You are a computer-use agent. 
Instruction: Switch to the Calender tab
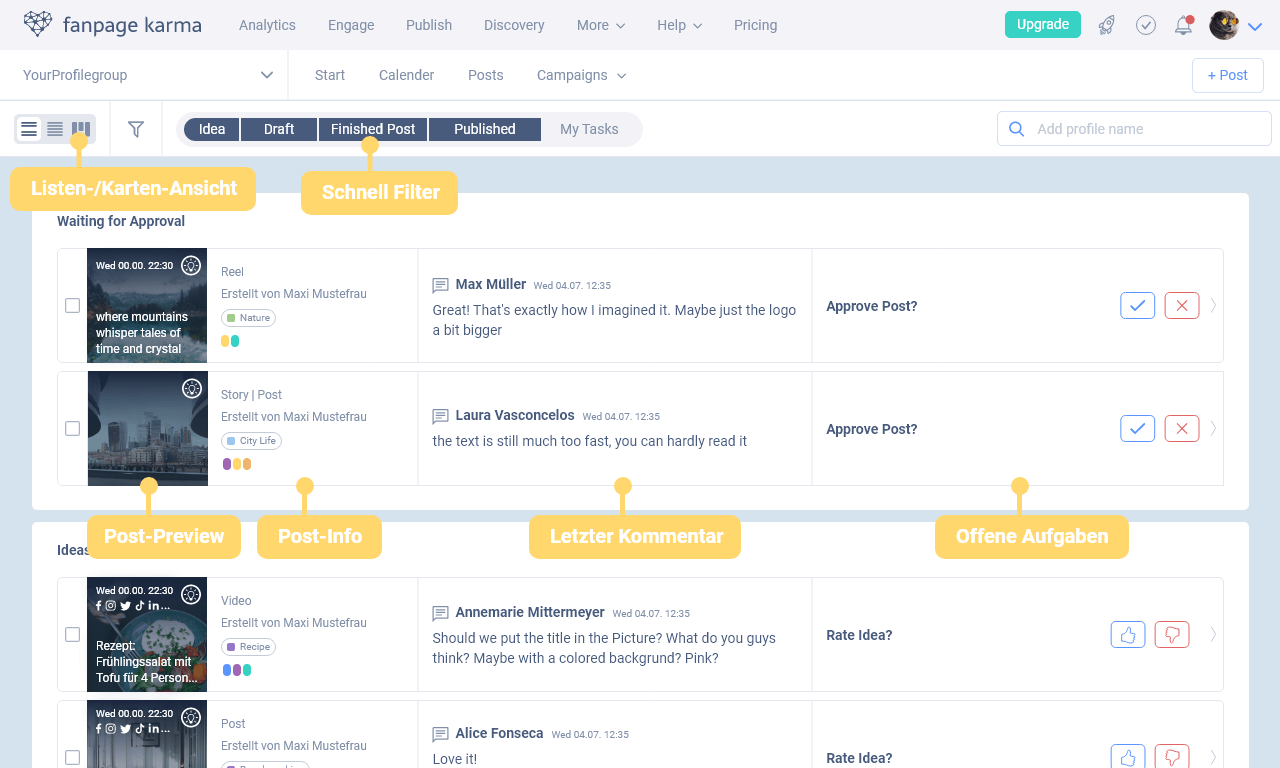pos(406,75)
